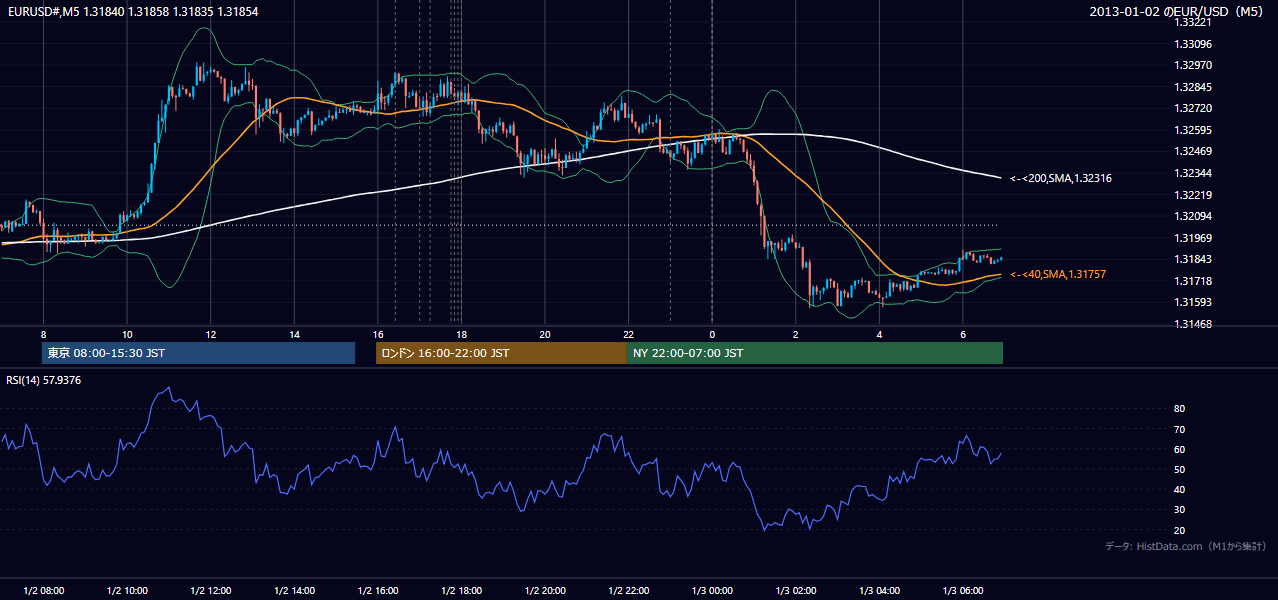1278x600 pixels.
Task: Click hour label 12 under price chart
Action: pos(210,334)
